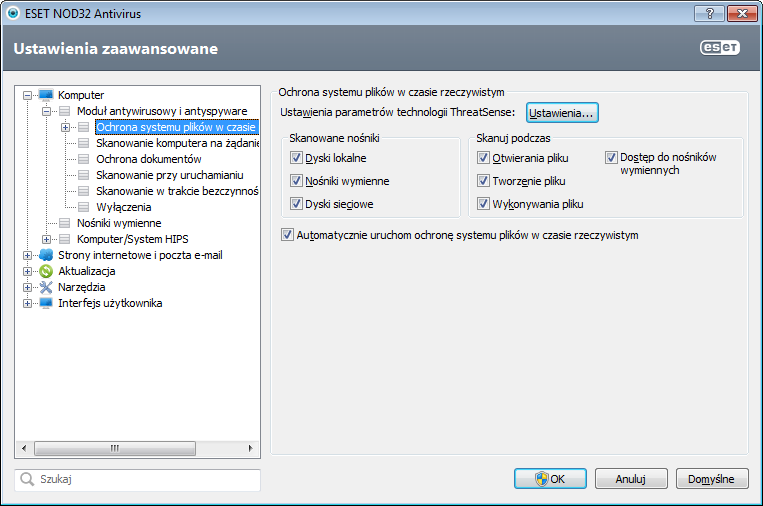
Task: Expand the Komputer/System HIPS node
Action: pyautogui.click(x=46, y=239)
